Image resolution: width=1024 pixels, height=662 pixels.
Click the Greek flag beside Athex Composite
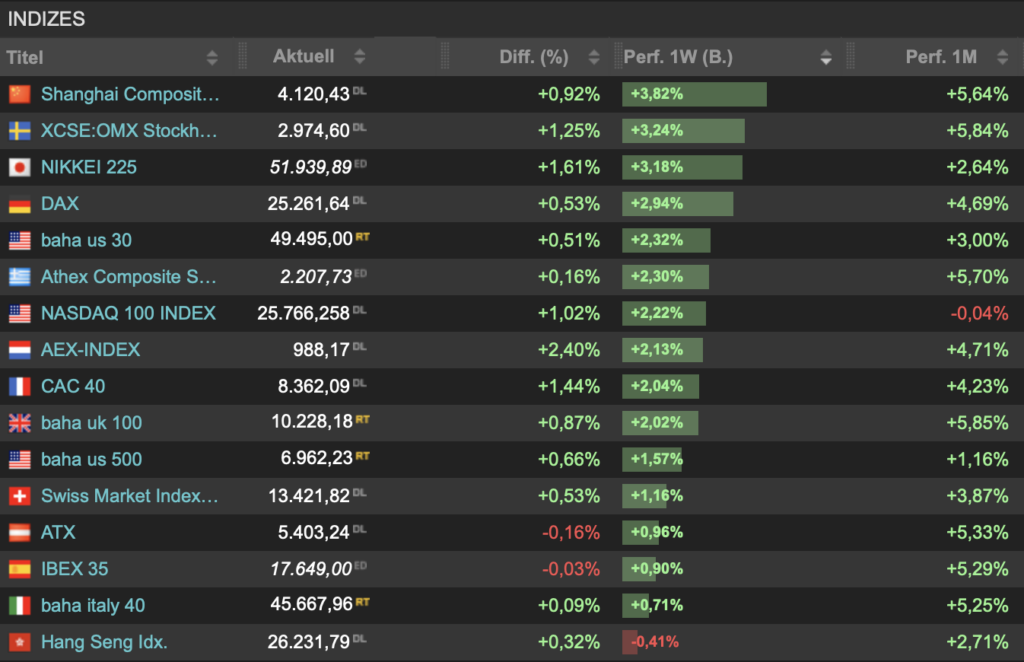19,277
